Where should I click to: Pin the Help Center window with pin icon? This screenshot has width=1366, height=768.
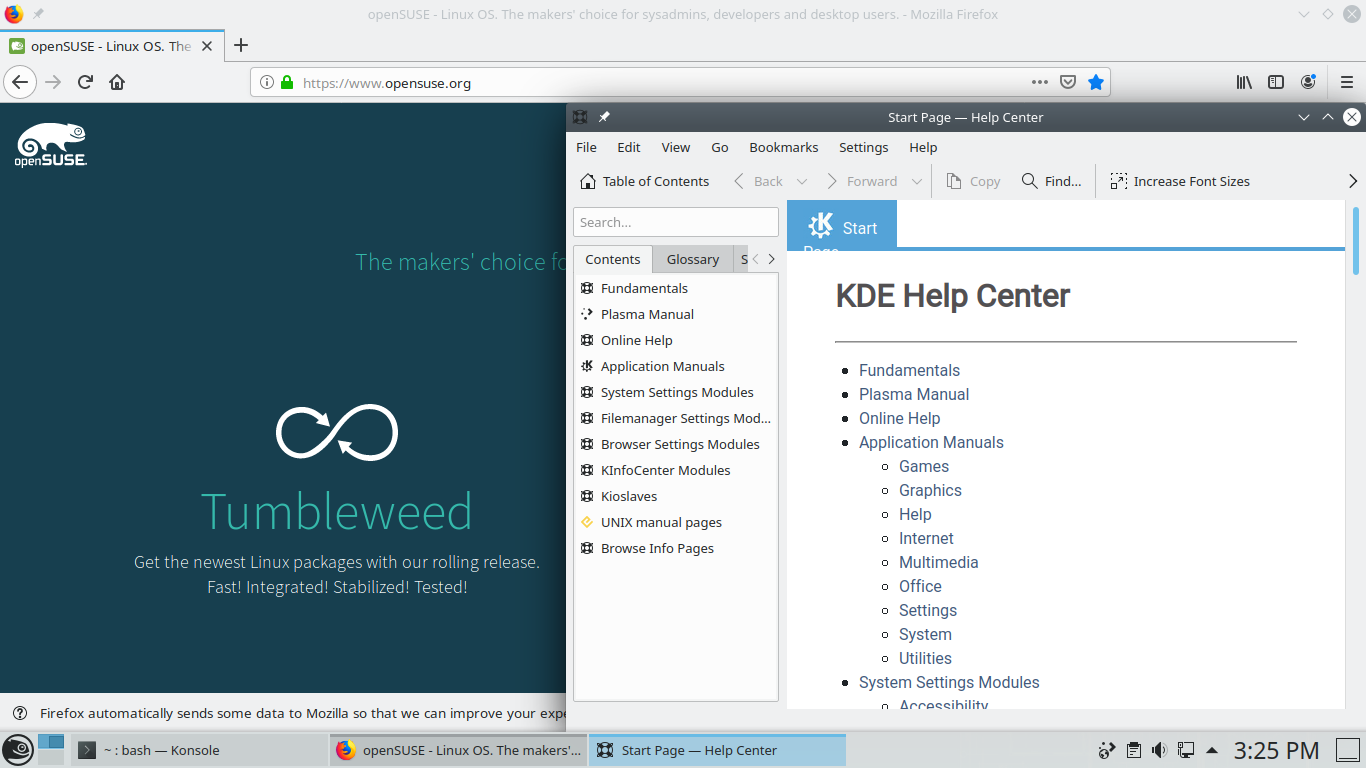pyautogui.click(x=604, y=117)
